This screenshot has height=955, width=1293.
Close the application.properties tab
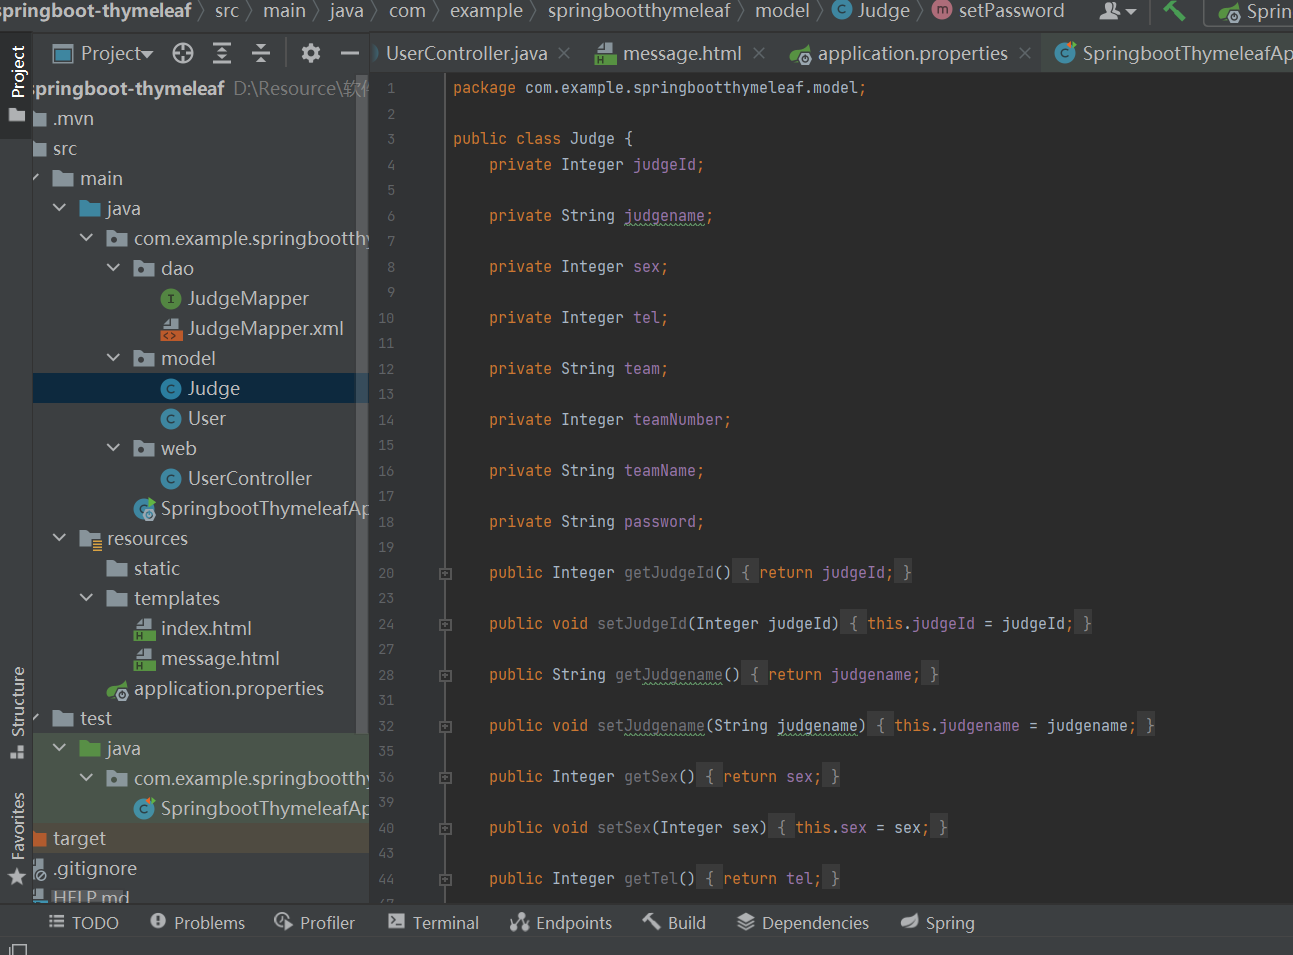click(1025, 53)
